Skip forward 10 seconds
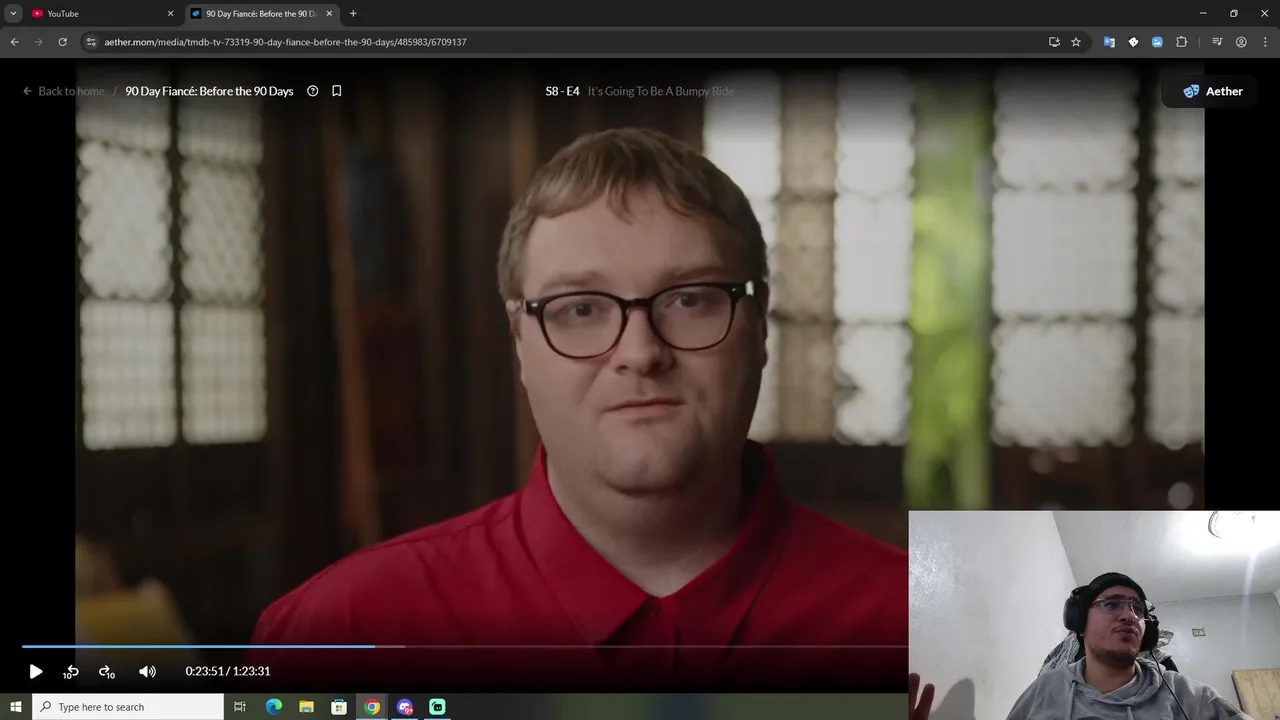This screenshot has height=720, width=1280. [106, 672]
